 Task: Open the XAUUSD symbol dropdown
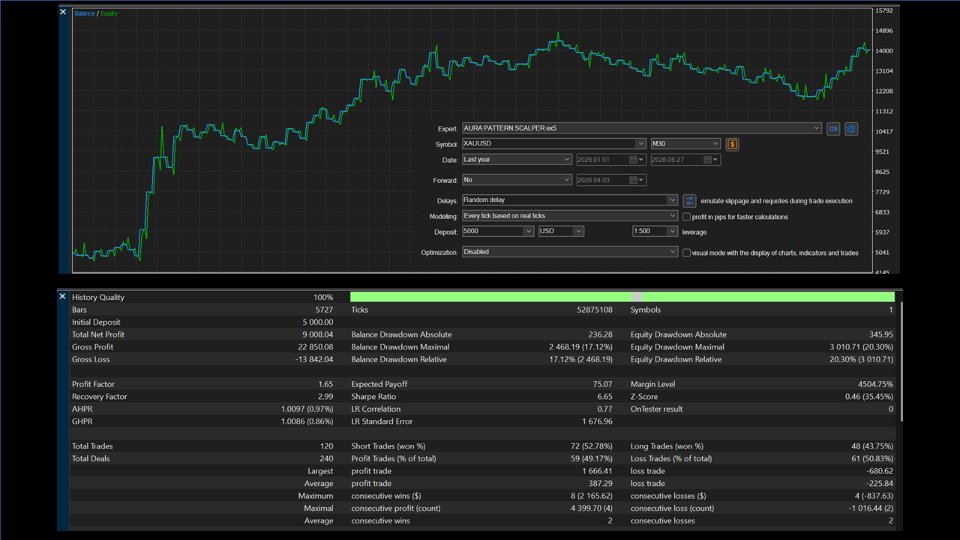[x=554, y=143]
